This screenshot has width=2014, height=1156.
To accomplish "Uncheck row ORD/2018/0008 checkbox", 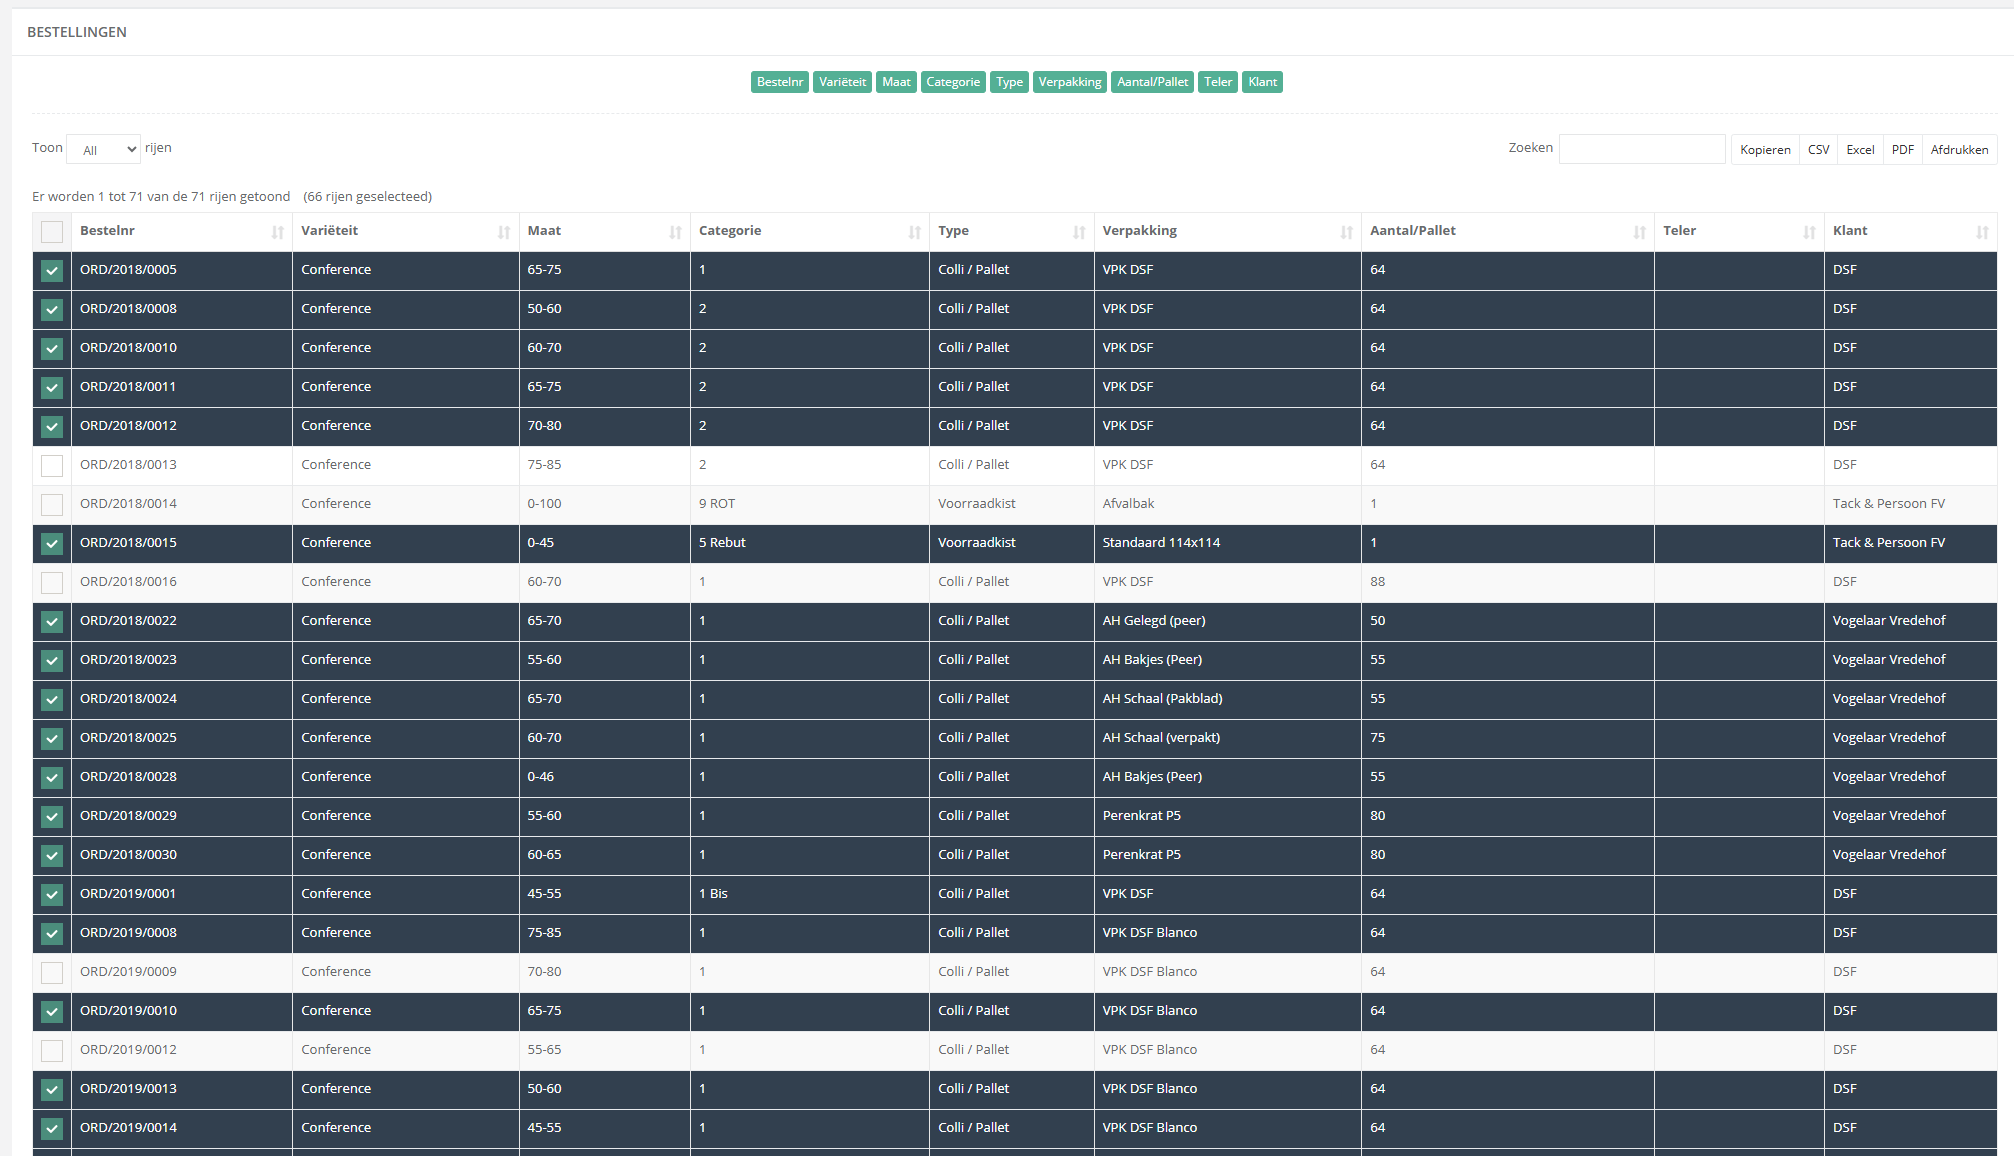I will click(x=52, y=310).
